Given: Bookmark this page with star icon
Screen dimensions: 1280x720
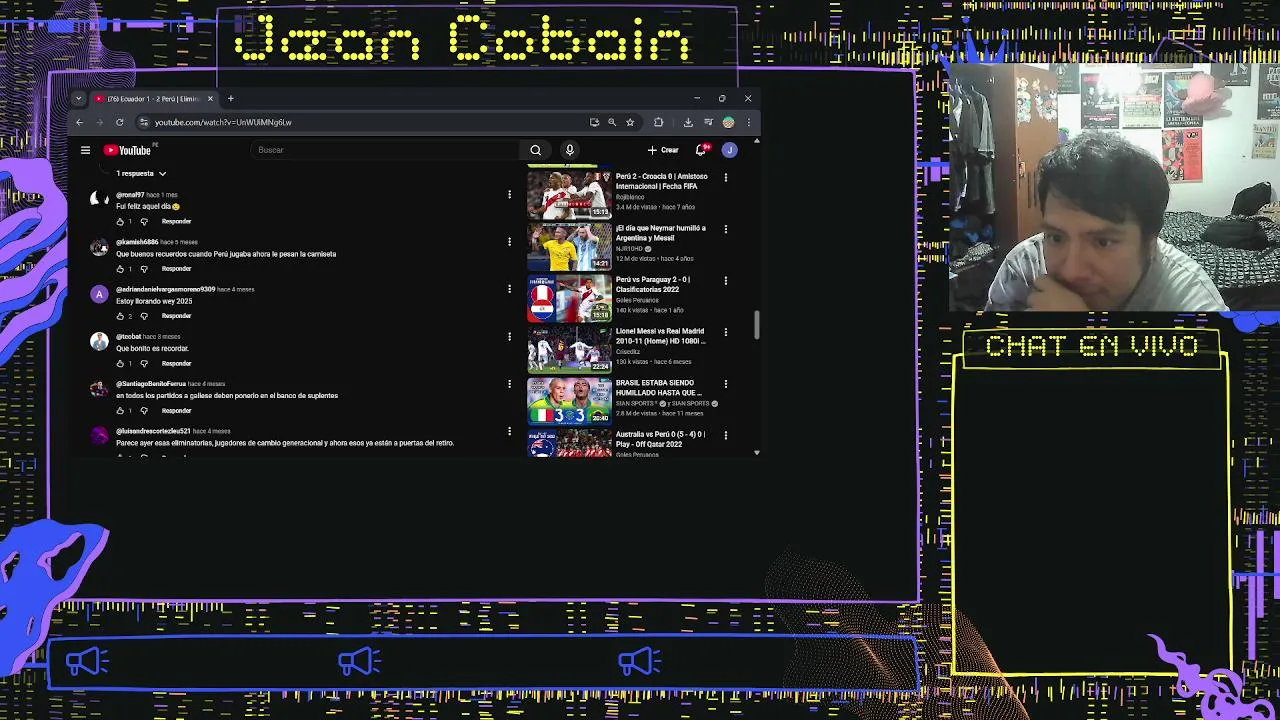Looking at the screenshot, I should tap(630, 122).
